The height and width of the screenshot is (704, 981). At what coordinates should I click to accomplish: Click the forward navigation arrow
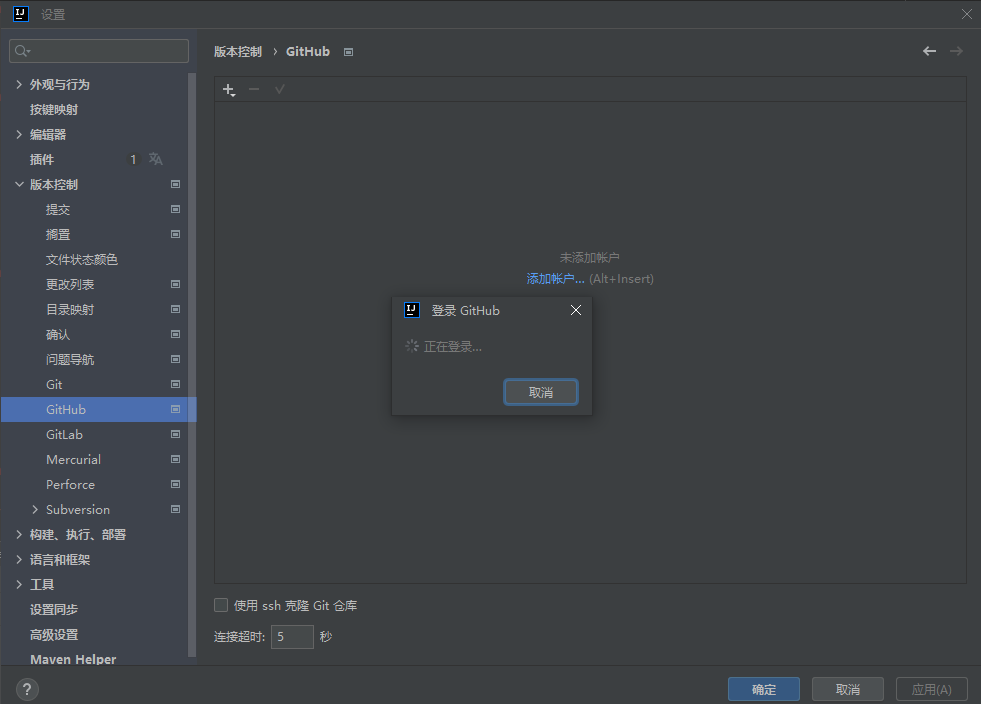[956, 51]
